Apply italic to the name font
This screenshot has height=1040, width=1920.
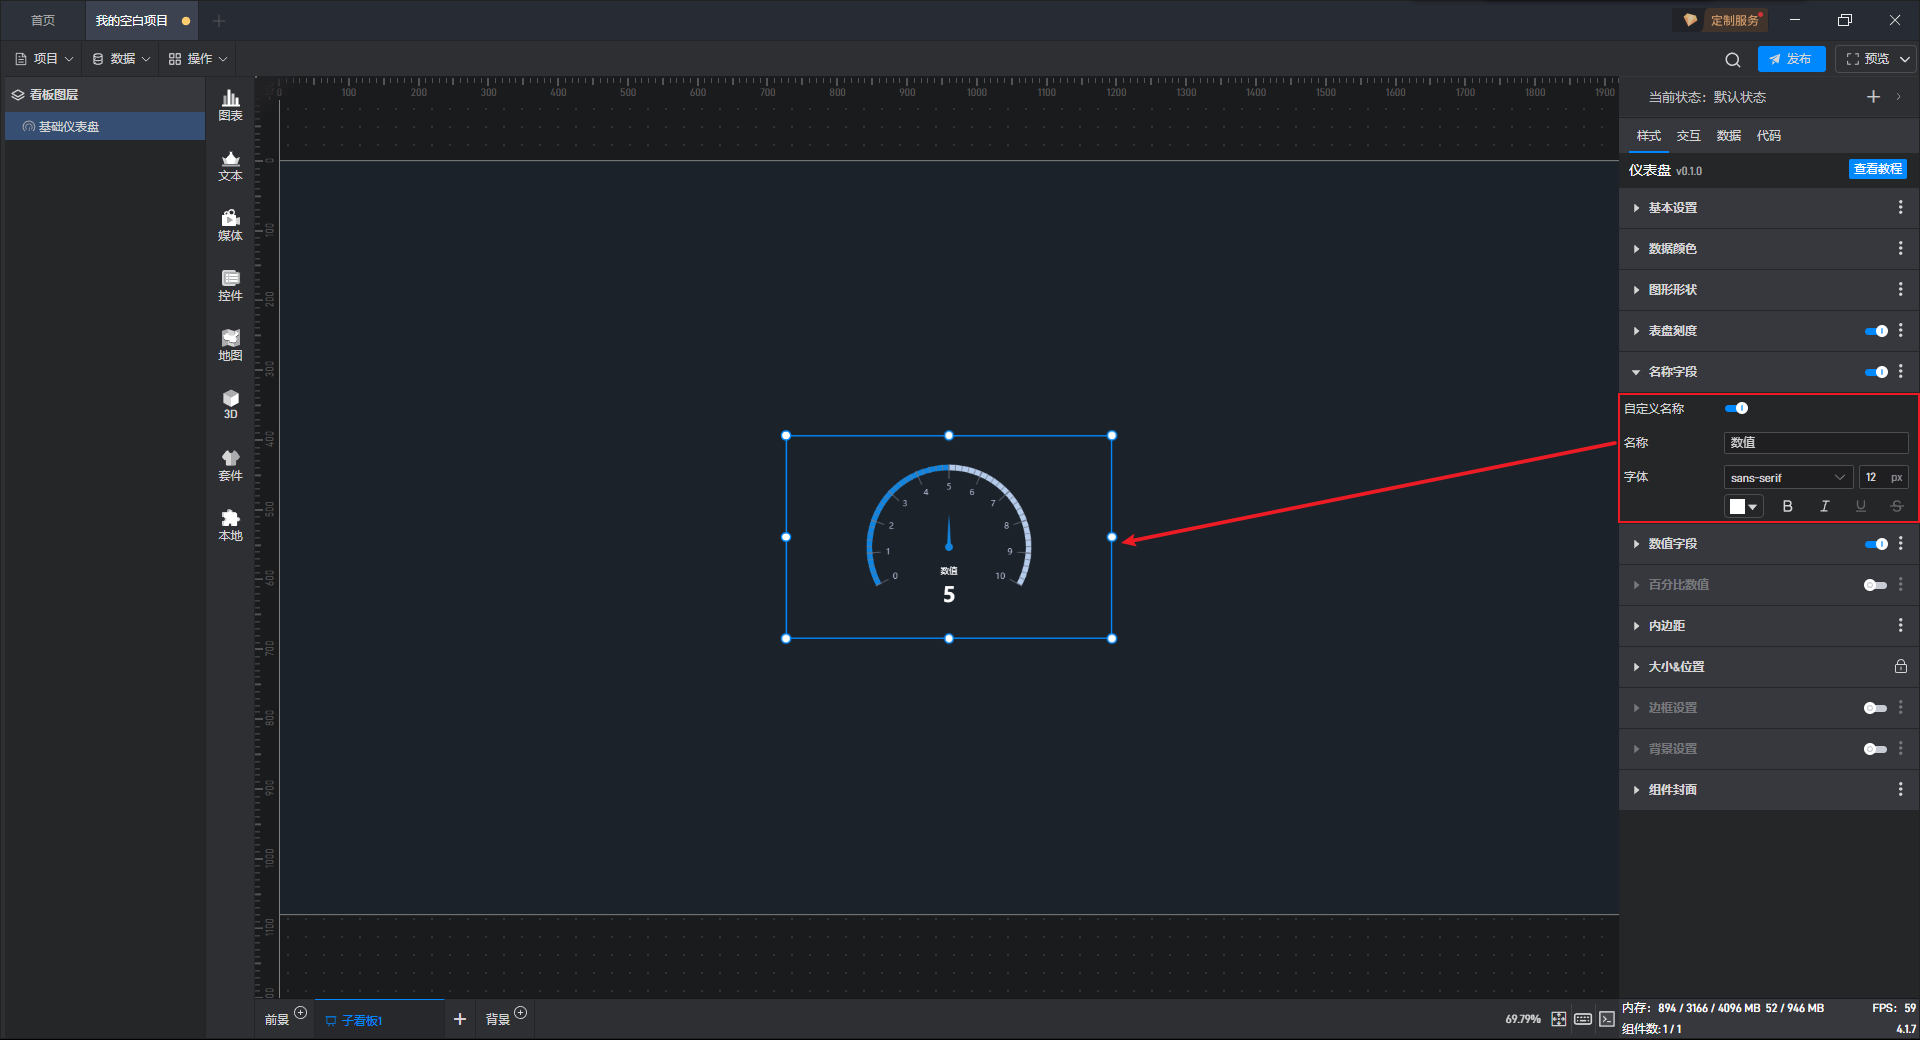[1824, 506]
